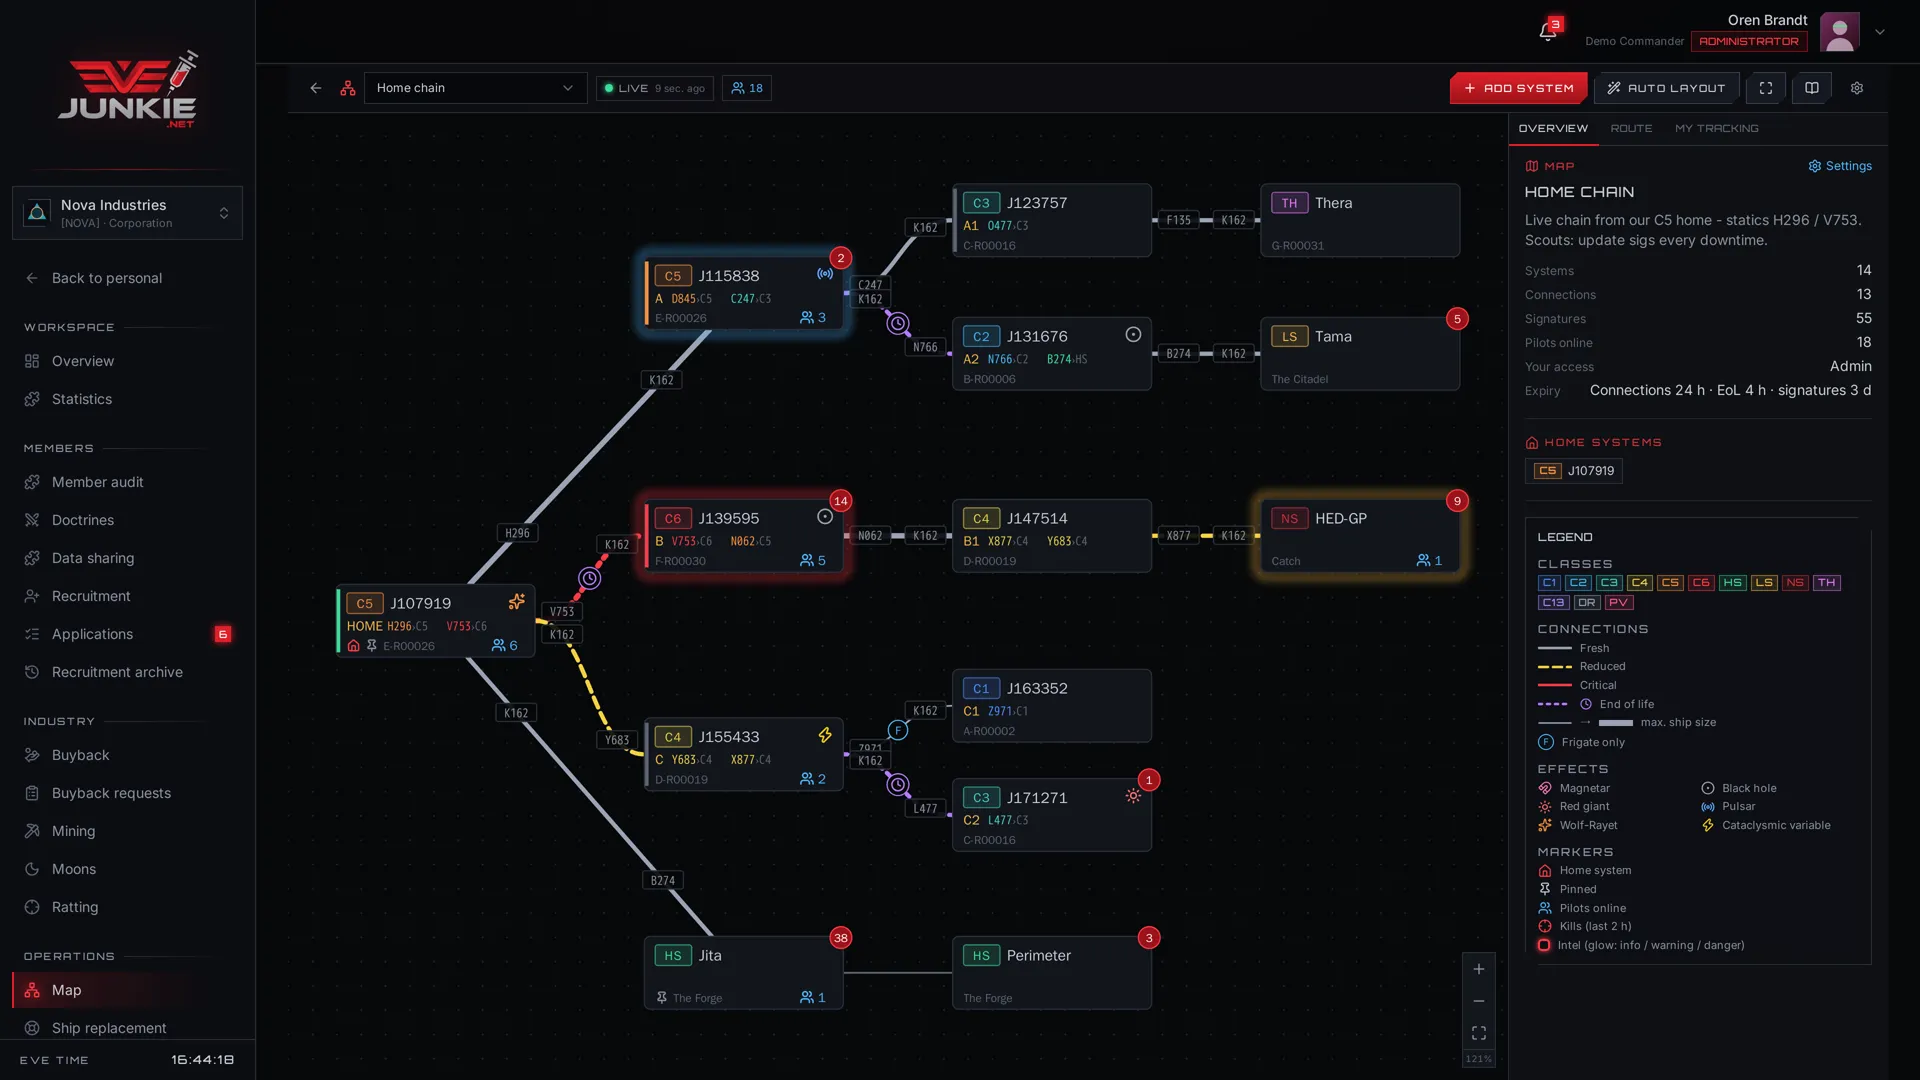This screenshot has height=1080, width=1920.
Task: Click the HS class legend swatch
Action: click(x=1733, y=583)
